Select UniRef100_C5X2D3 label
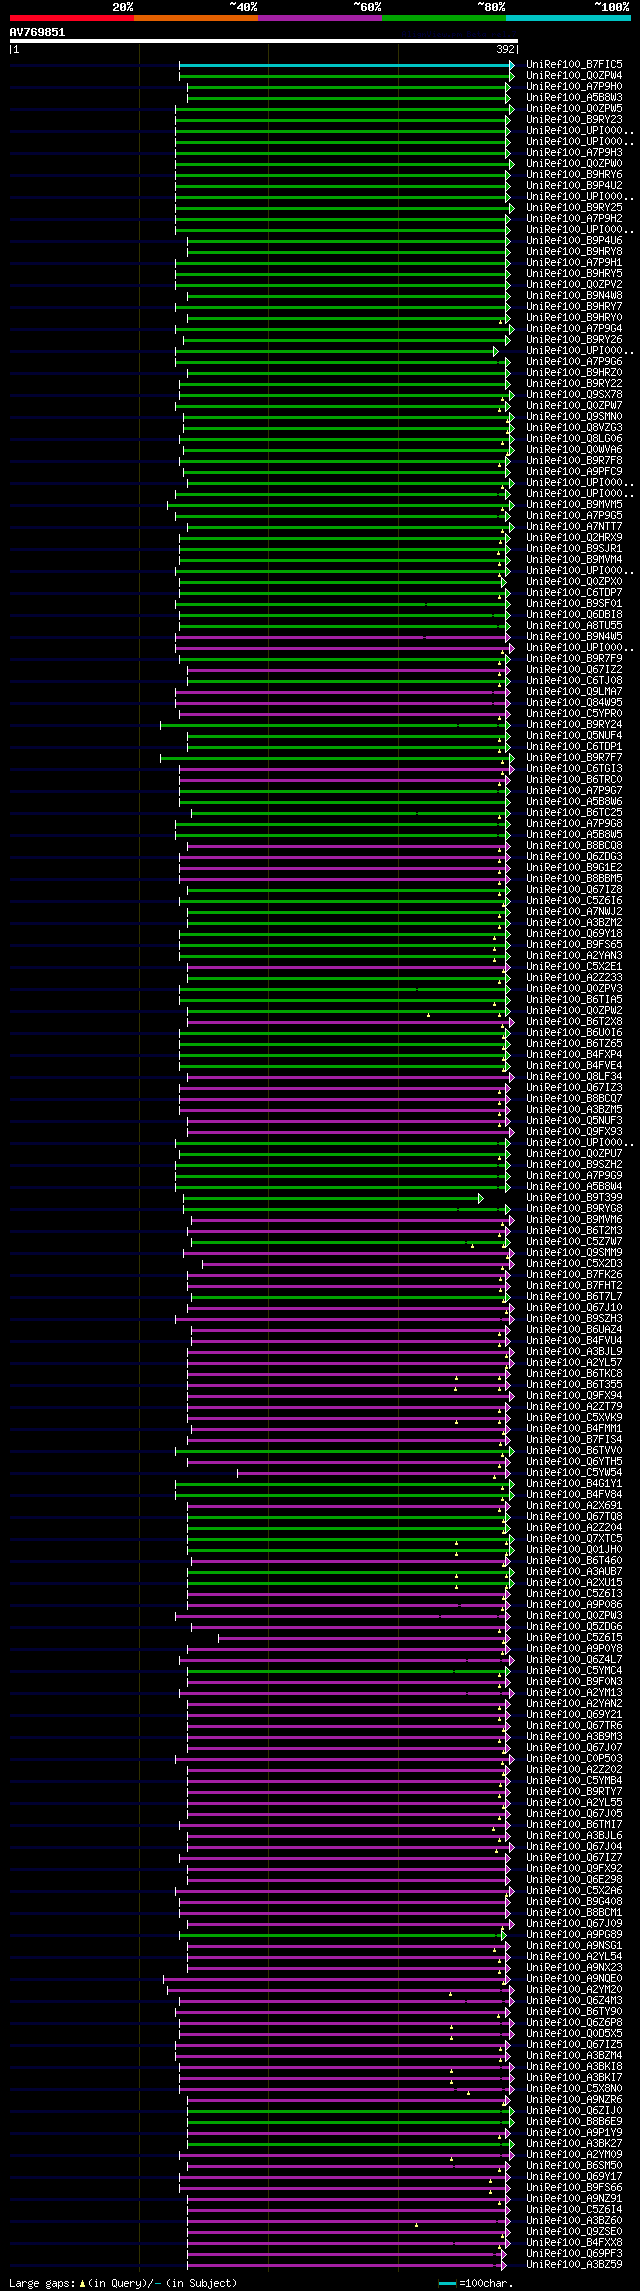640x2291 pixels. tap(574, 1264)
